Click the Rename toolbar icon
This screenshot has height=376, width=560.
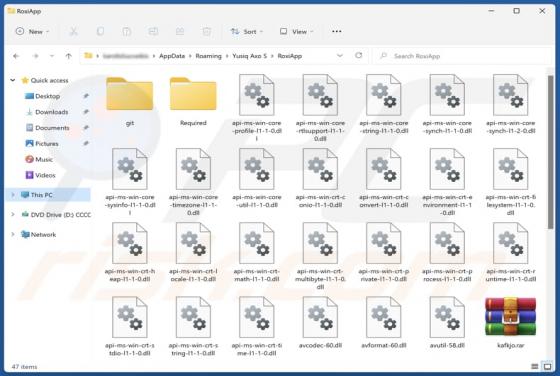153,31
